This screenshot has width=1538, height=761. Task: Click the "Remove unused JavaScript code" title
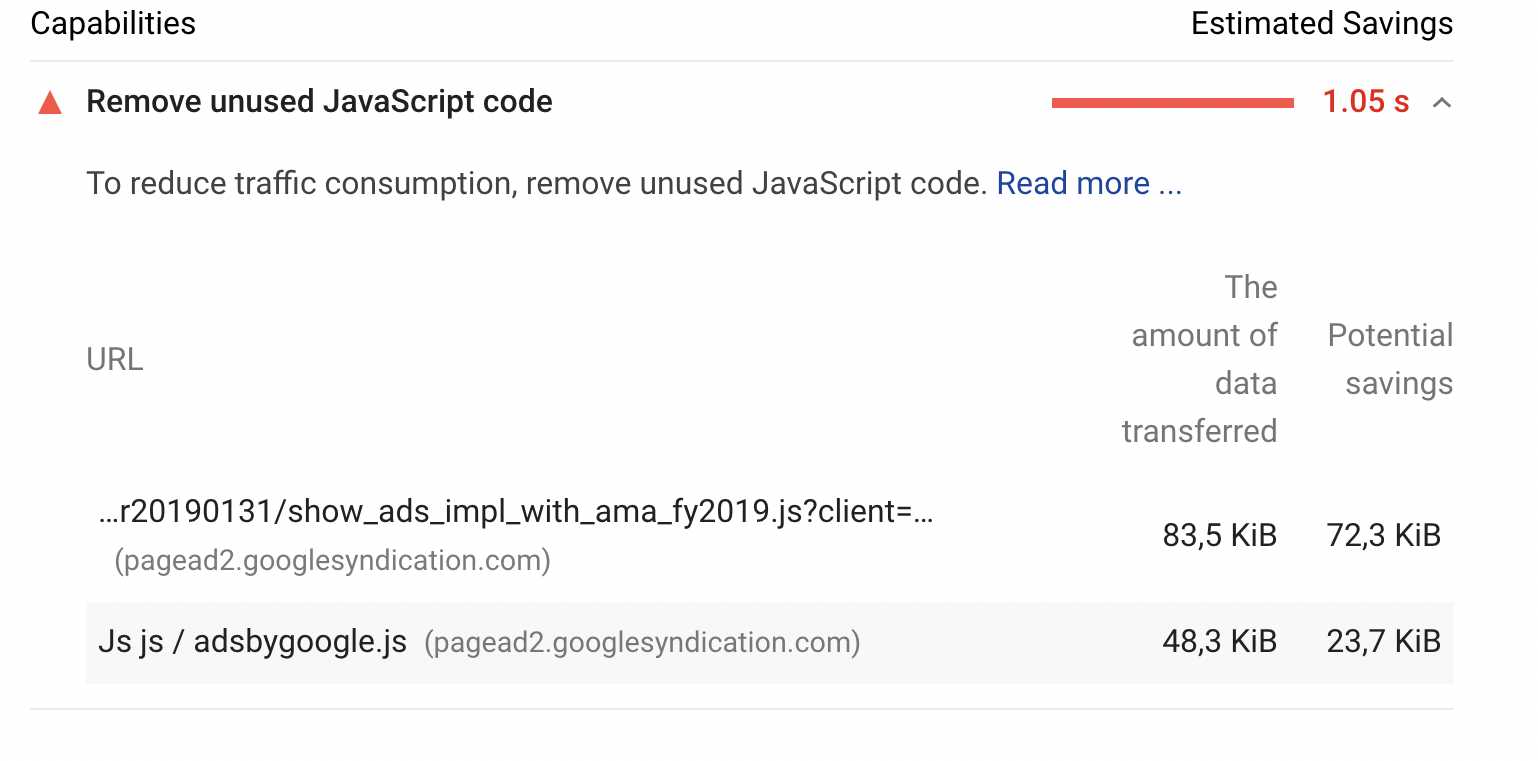(319, 102)
